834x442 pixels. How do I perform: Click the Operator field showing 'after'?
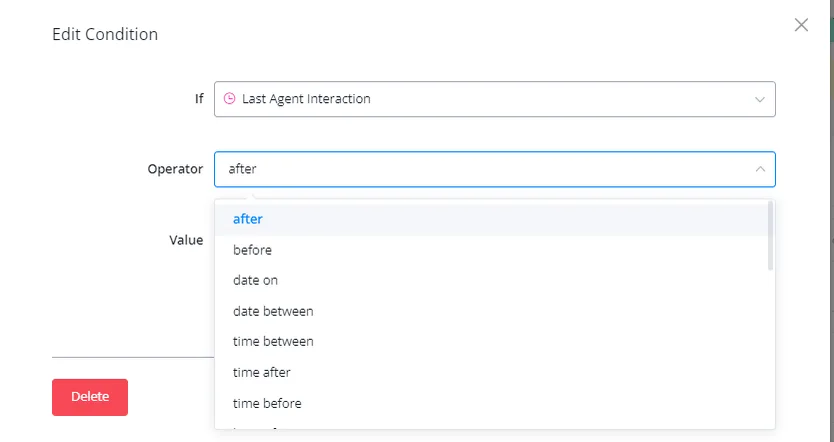495,169
